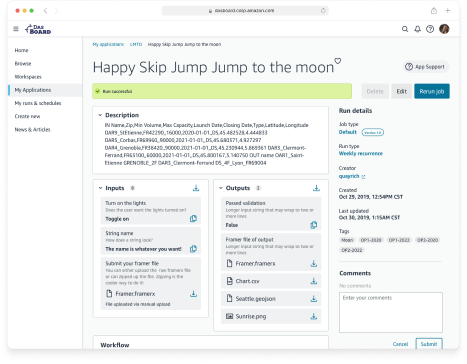Click the Rerun job button
Image resolution: width=467 pixels, height=364 pixels.
tap(432, 91)
